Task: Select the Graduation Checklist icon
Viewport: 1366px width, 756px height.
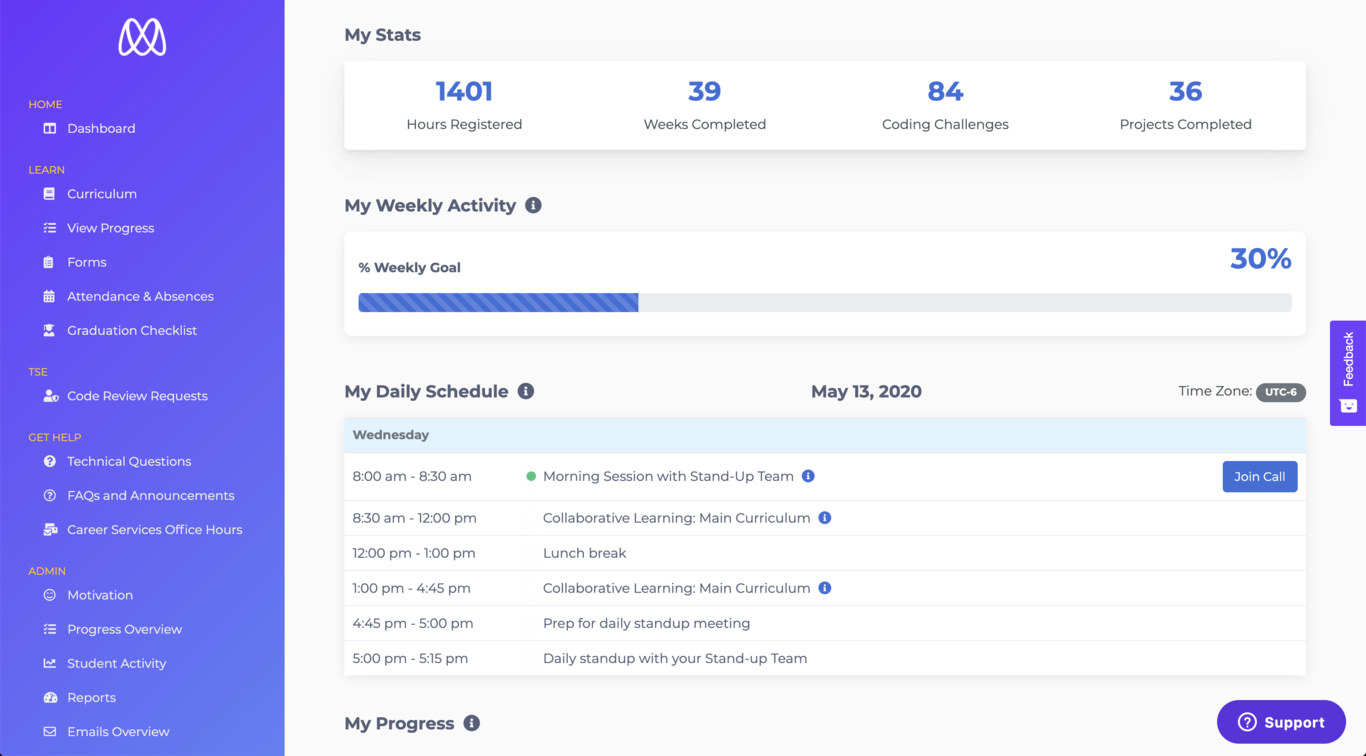Action: (47, 330)
